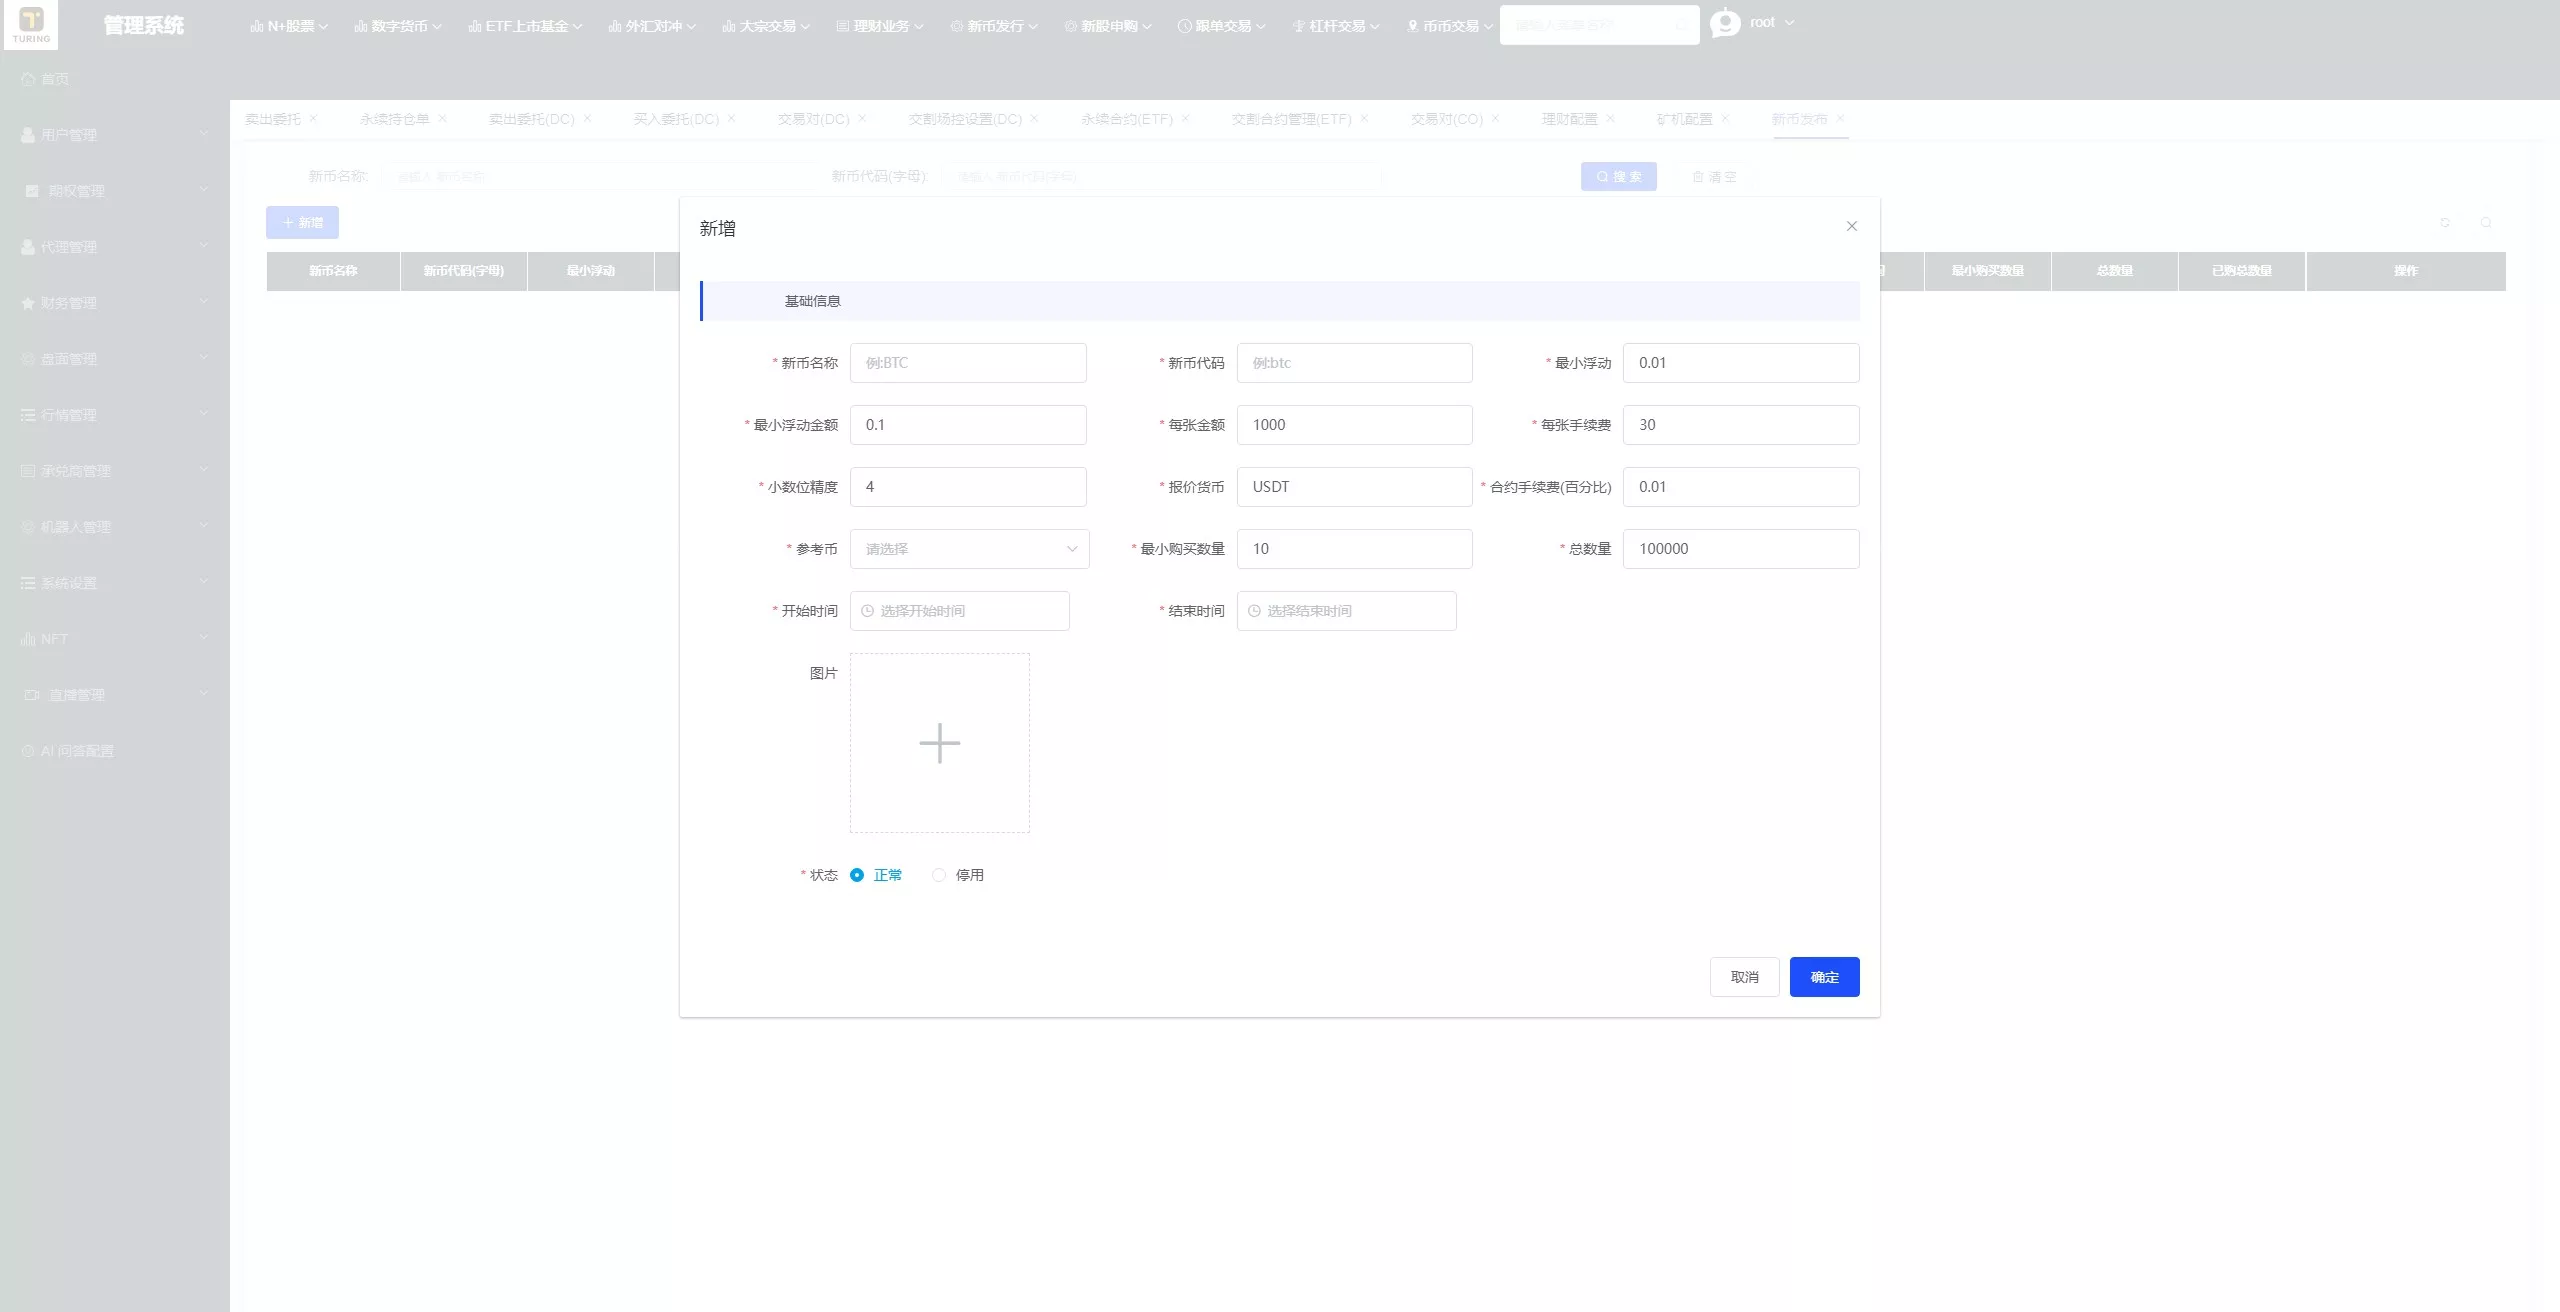This screenshot has height=1312, width=2560.
Task: Click the 取消 button
Action: [x=1744, y=977]
